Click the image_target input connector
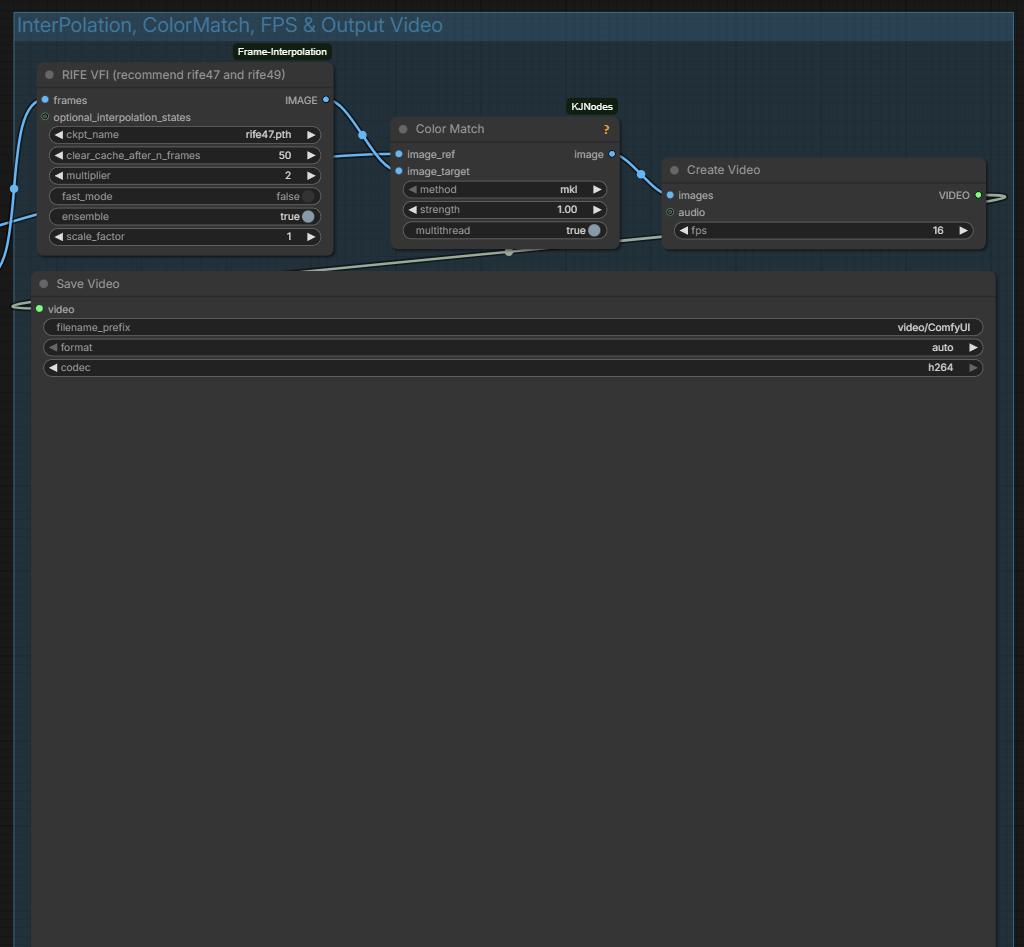Viewport: 1024px width, 947px height. pyautogui.click(x=399, y=171)
